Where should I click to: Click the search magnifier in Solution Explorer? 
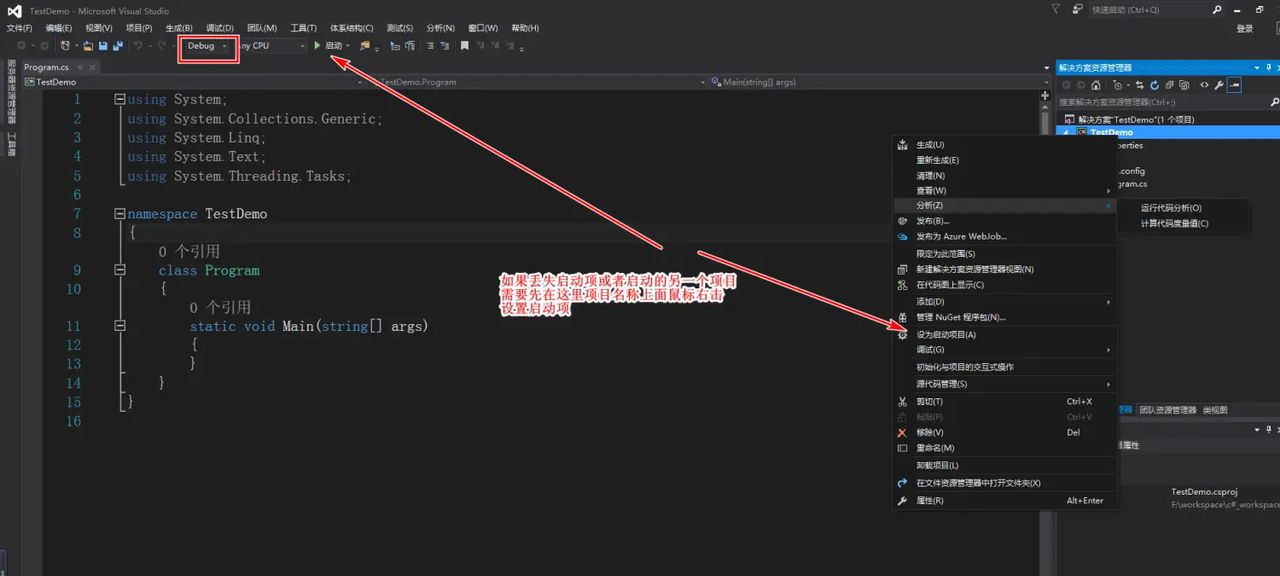coord(1271,102)
